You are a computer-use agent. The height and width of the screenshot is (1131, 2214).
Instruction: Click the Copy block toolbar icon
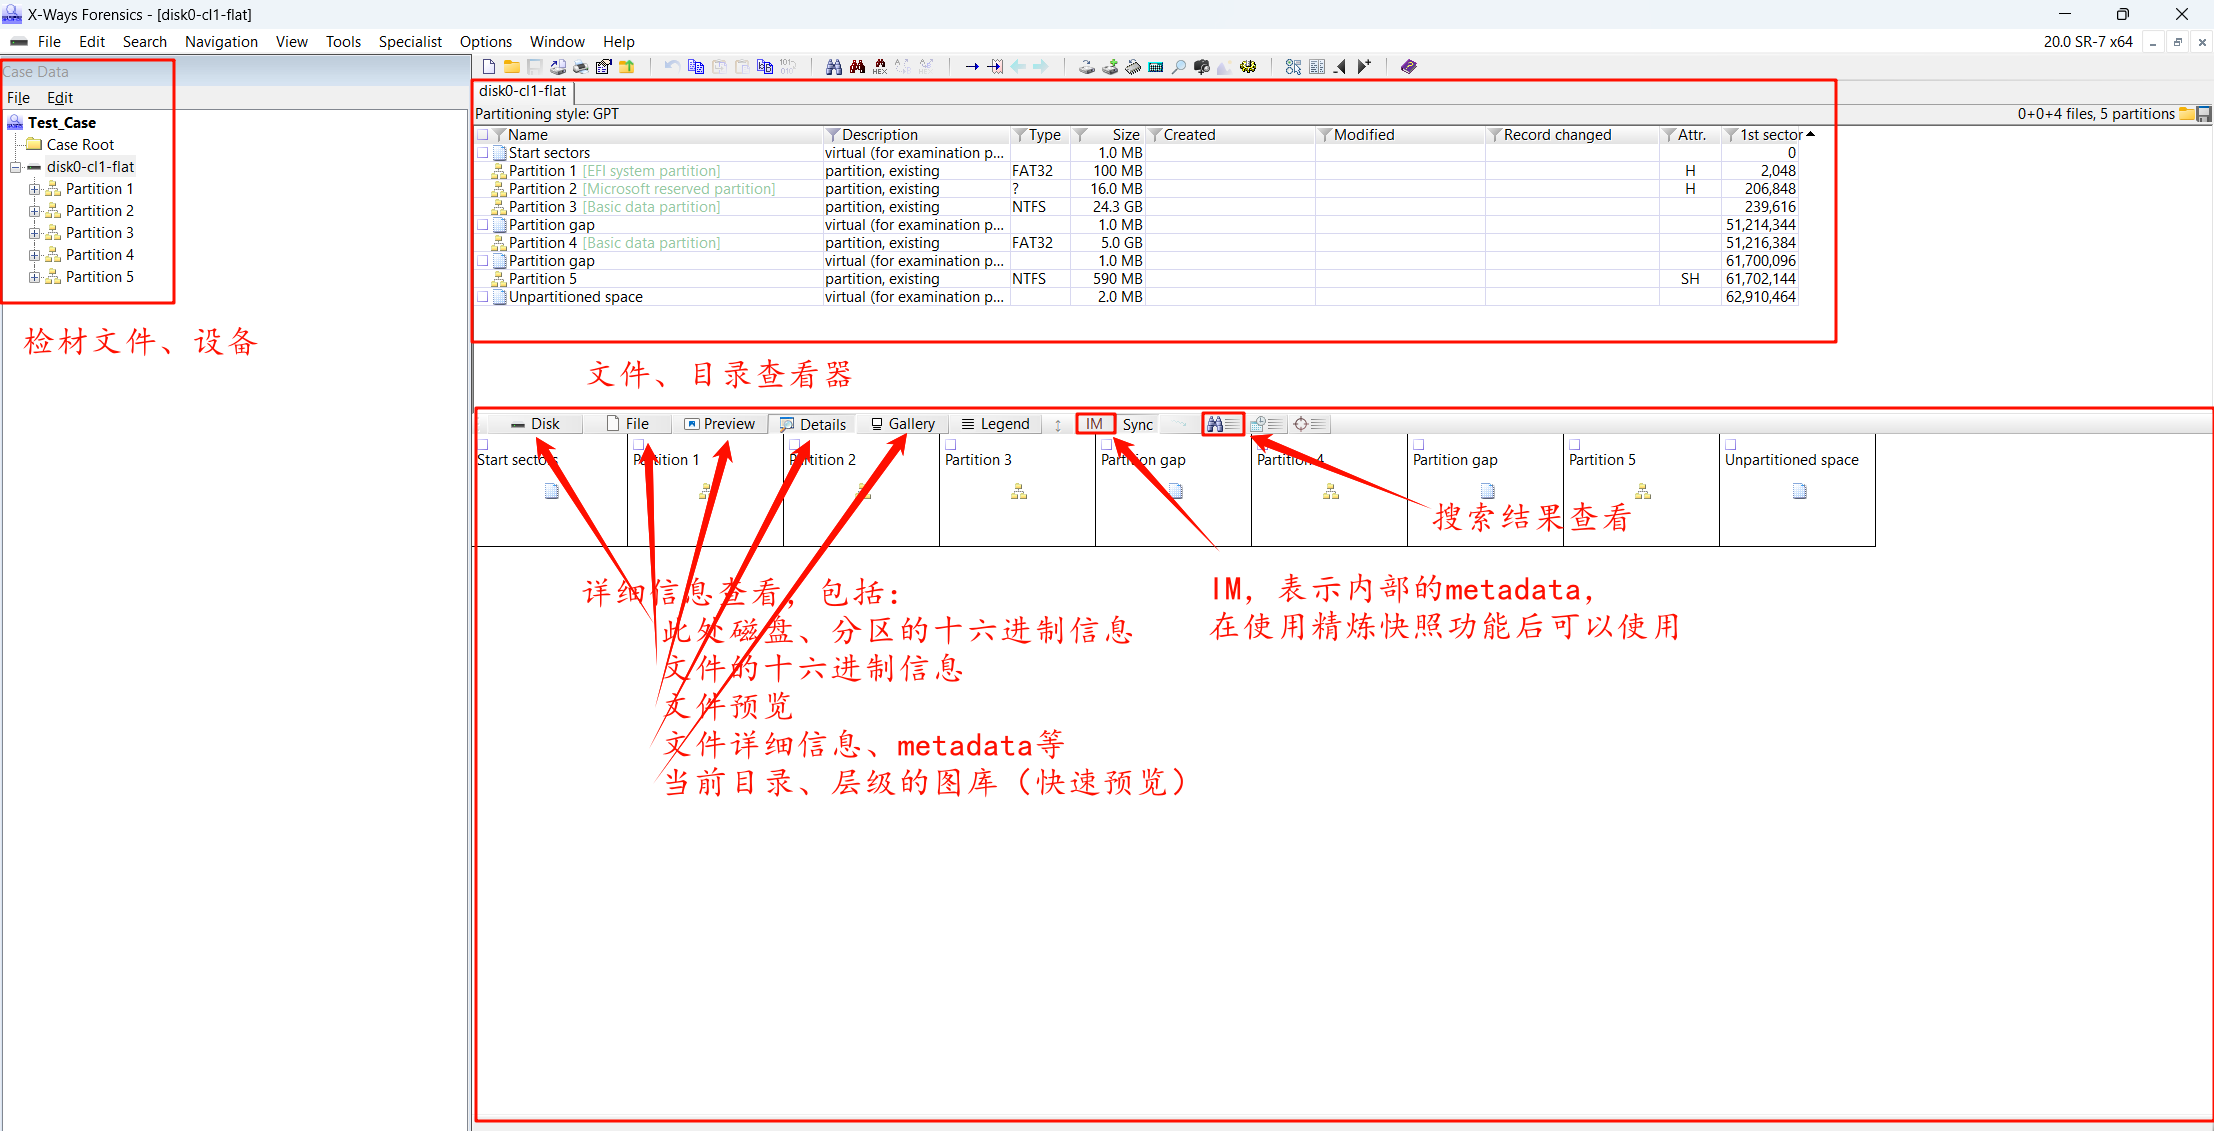(696, 67)
